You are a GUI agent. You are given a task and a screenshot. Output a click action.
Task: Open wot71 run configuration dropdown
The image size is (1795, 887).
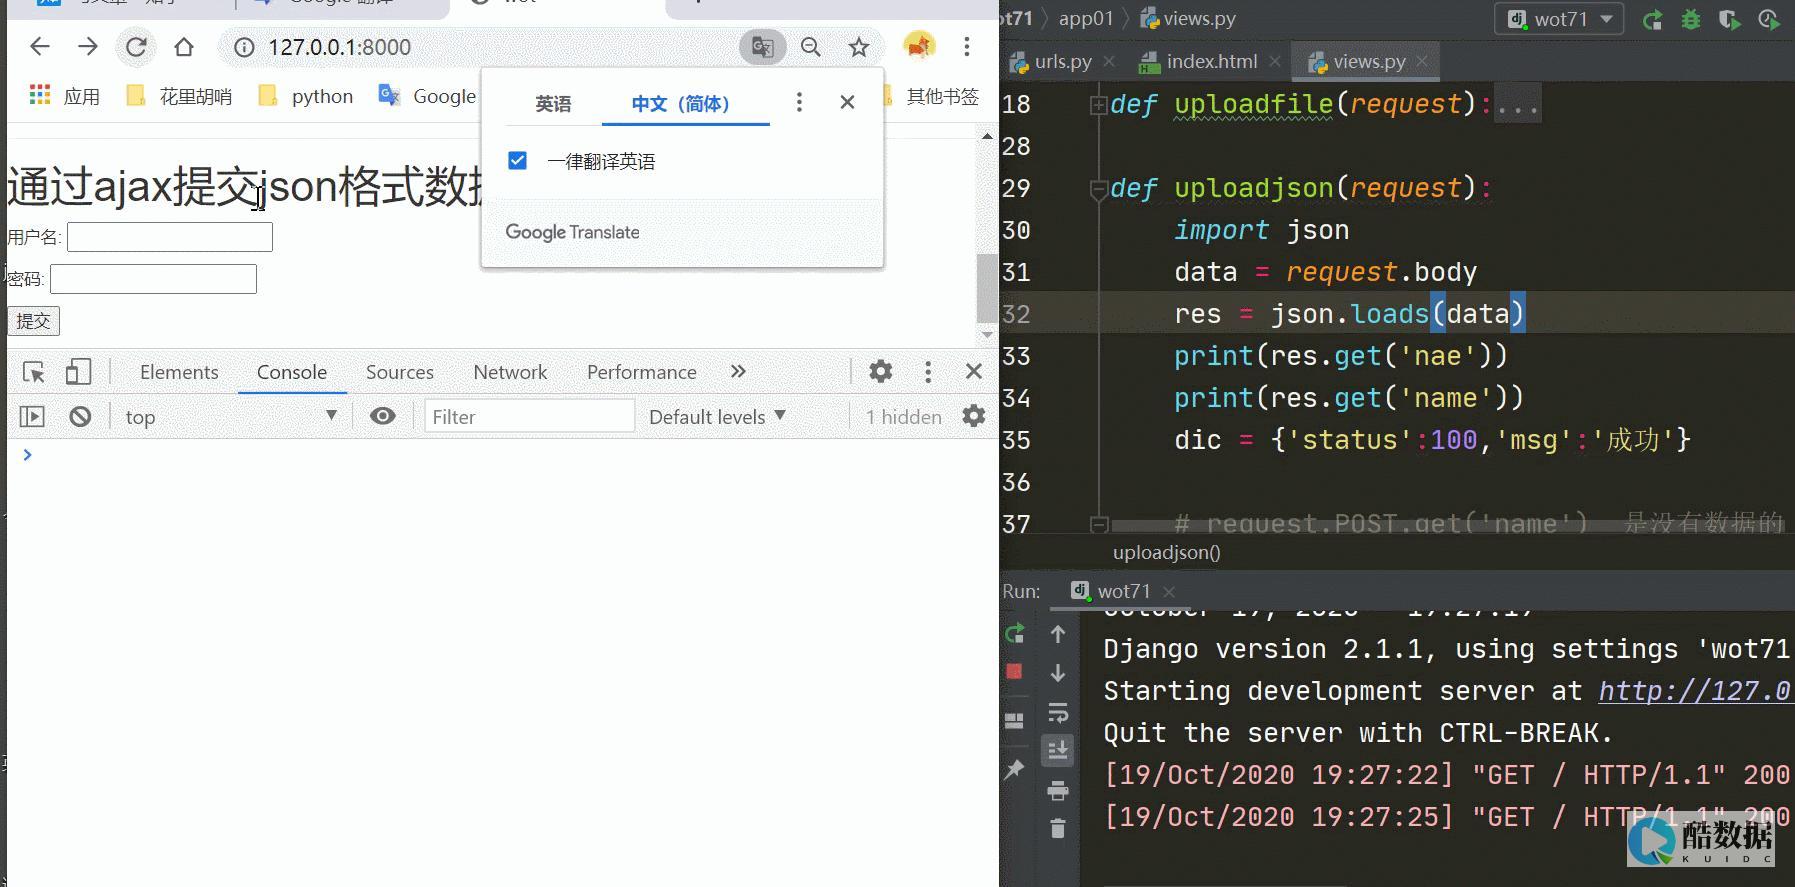coord(1560,19)
